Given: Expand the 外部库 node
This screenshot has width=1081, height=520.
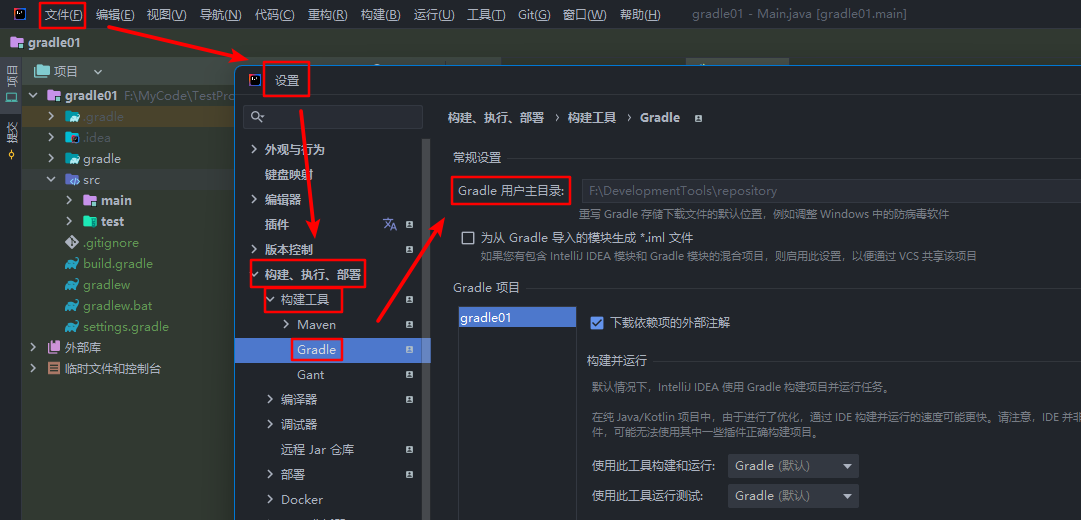Looking at the screenshot, I should point(33,347).
